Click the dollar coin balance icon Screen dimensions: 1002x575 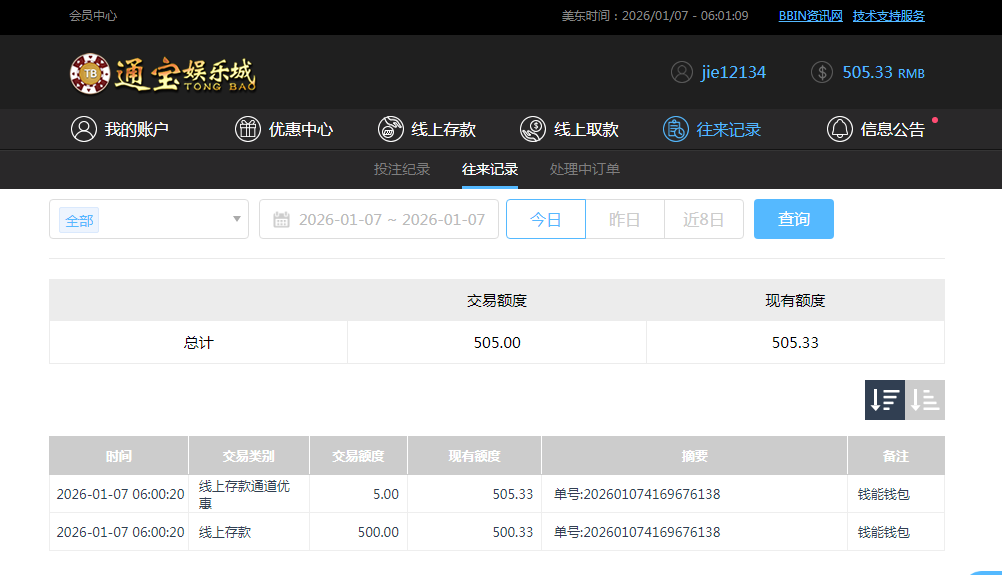[822, 72]
